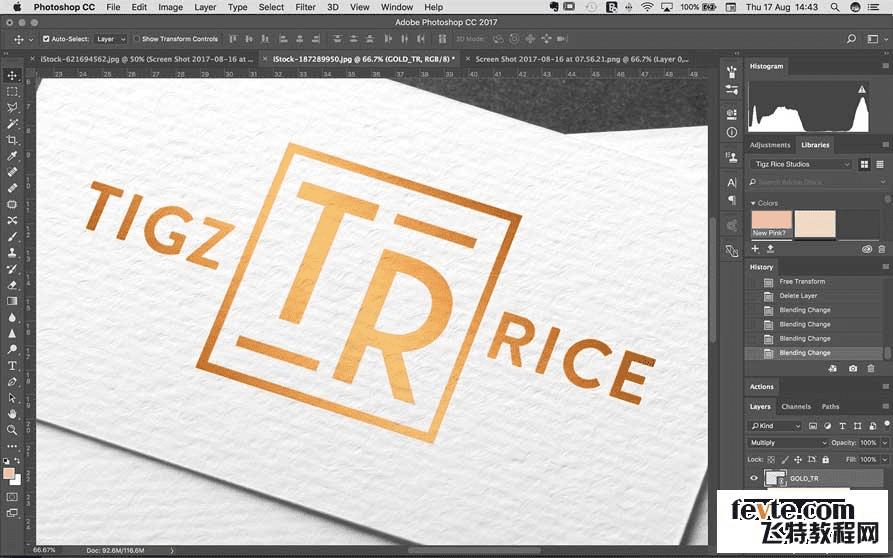The height and width of the screenshot is (558, 893).
Task: Open the Multiply blend mode dropdown
Action: tap(788, 443)
